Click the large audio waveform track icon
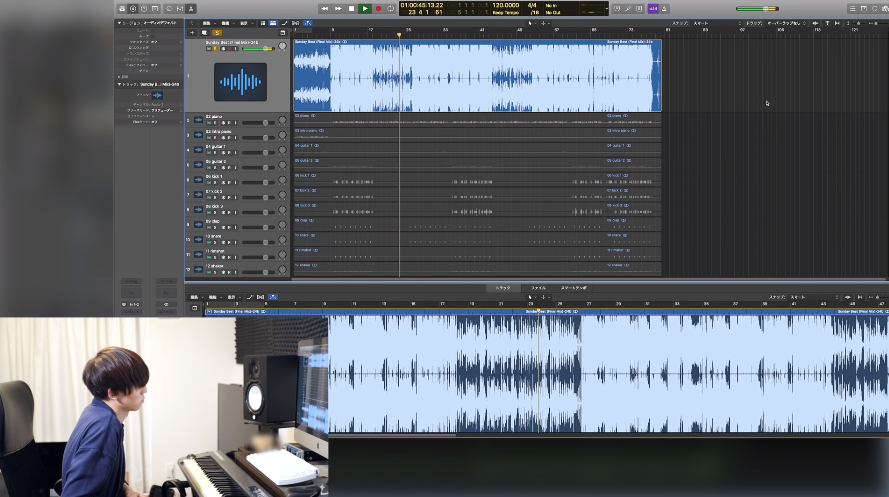Image resolution: width=889 pixels, height=497 pixels. 240,81
